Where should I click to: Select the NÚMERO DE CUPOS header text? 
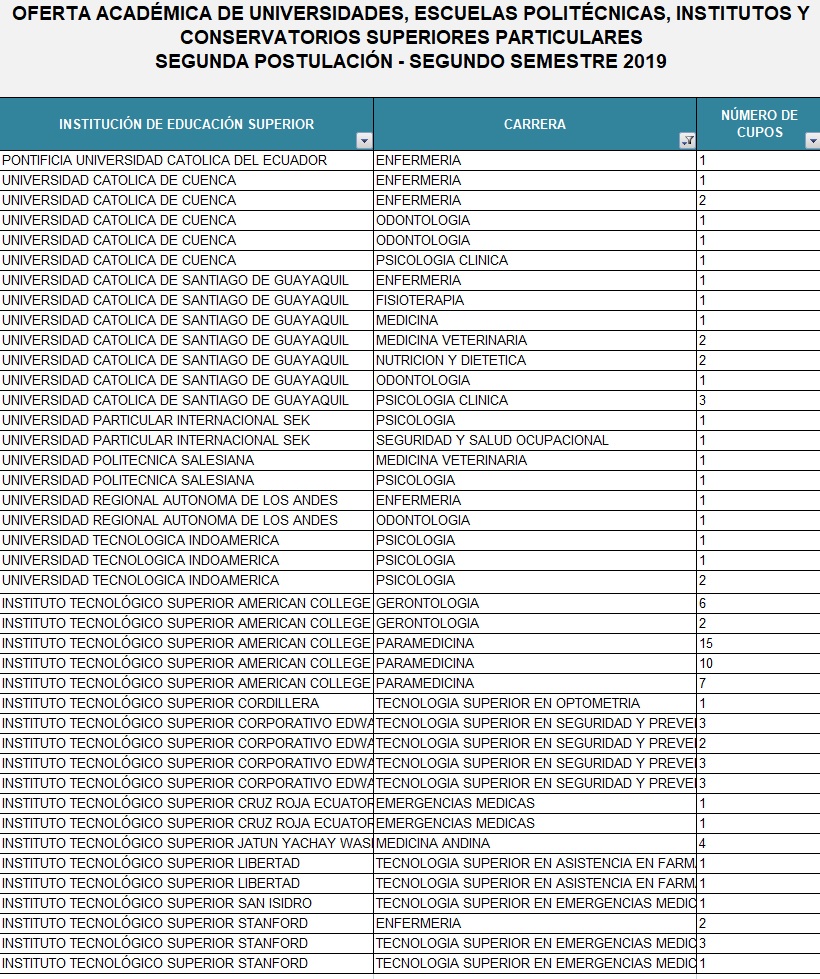click(759, 124)
